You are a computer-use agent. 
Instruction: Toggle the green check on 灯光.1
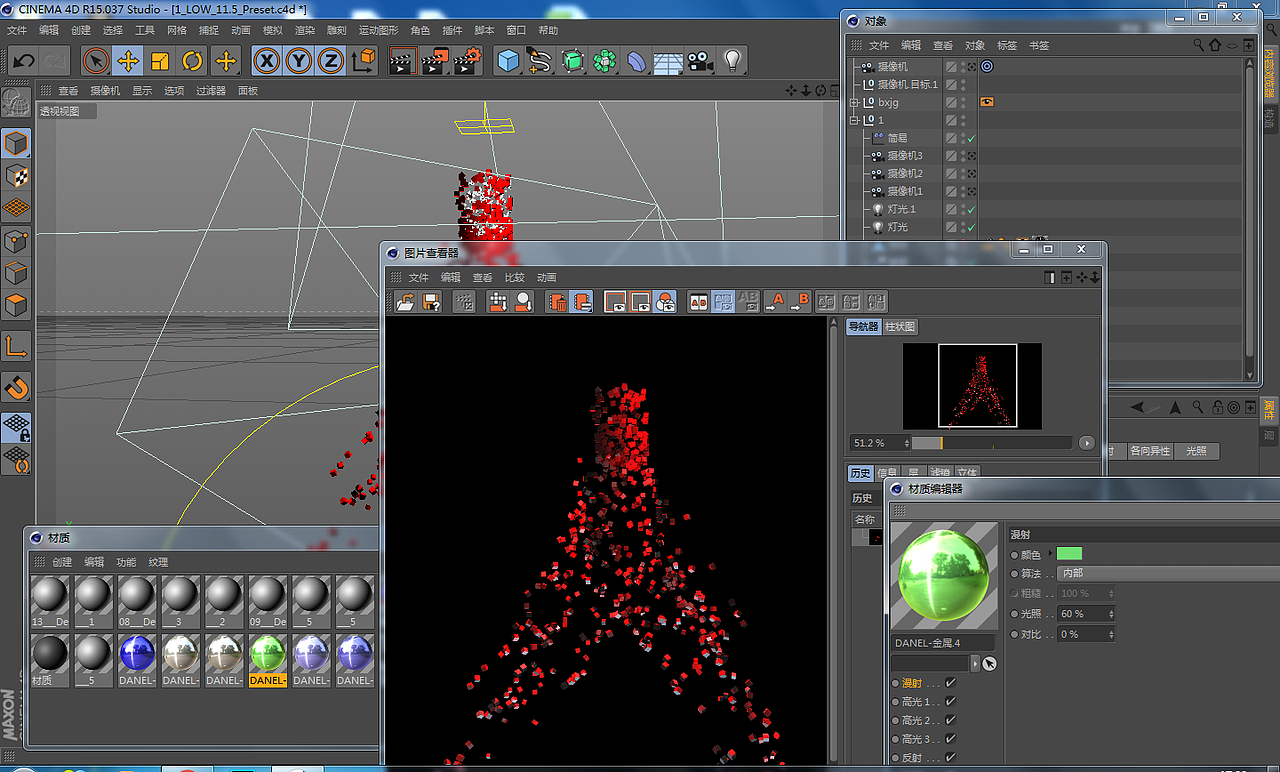pos(971,209)
